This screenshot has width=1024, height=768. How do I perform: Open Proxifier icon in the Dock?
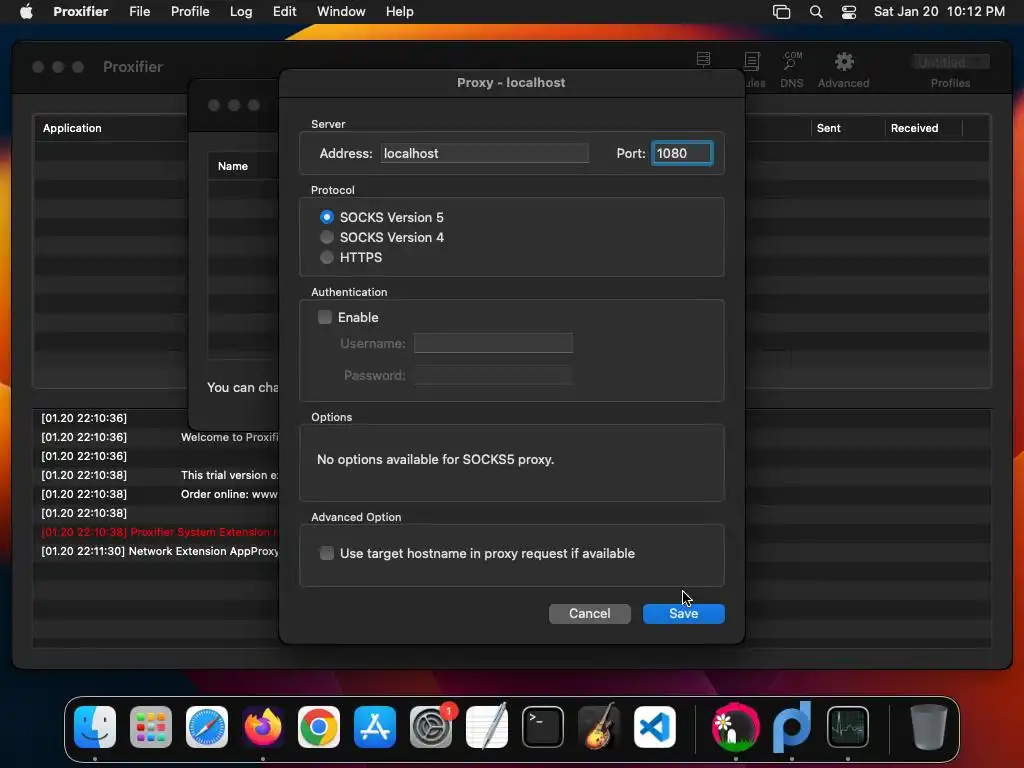792,727
